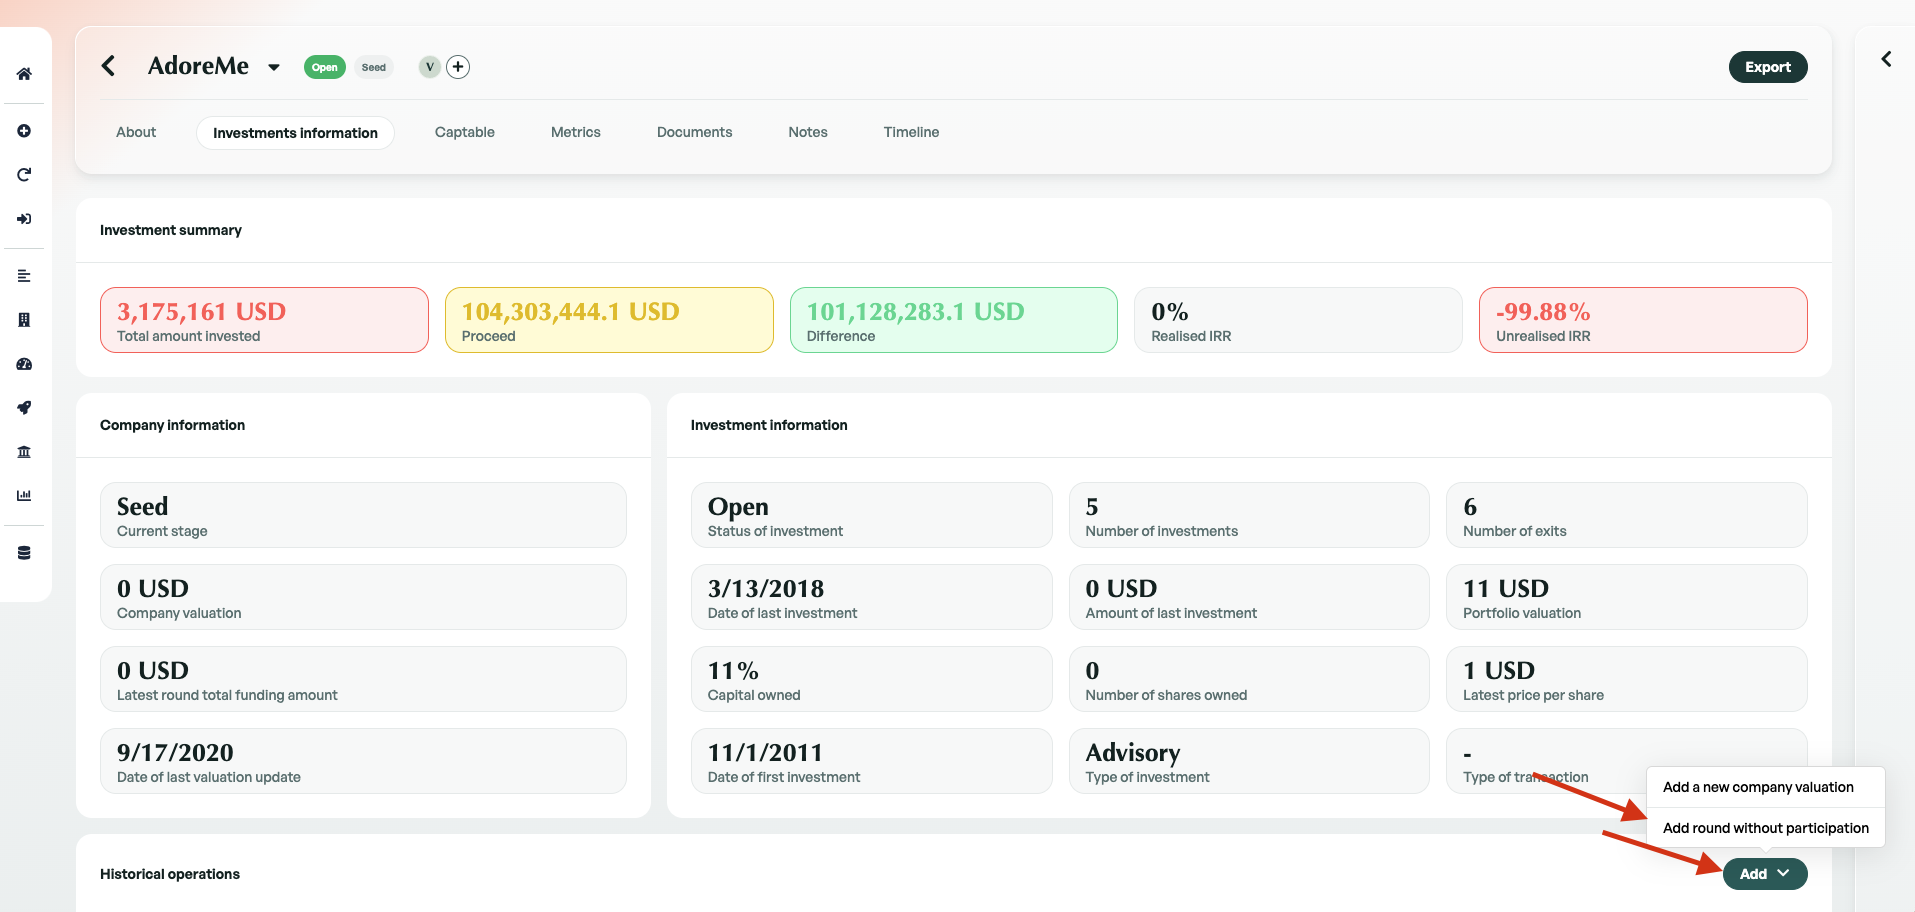The width and height of the screenshot is (1915, 912).
Task: Click the 11% Capital owned card
Action: pyautogui.click(x=872, y=679)
